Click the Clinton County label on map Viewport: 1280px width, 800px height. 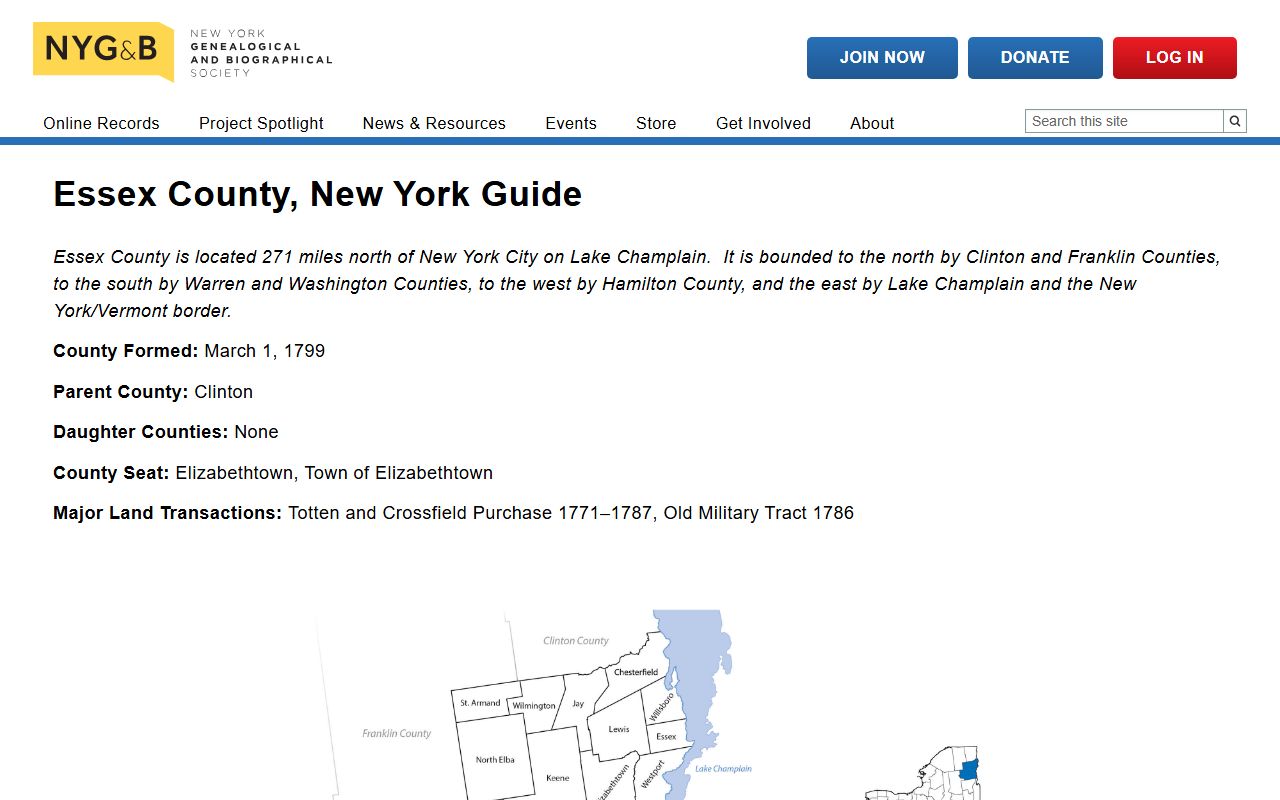pyautogui.click(x=576, y=641)
